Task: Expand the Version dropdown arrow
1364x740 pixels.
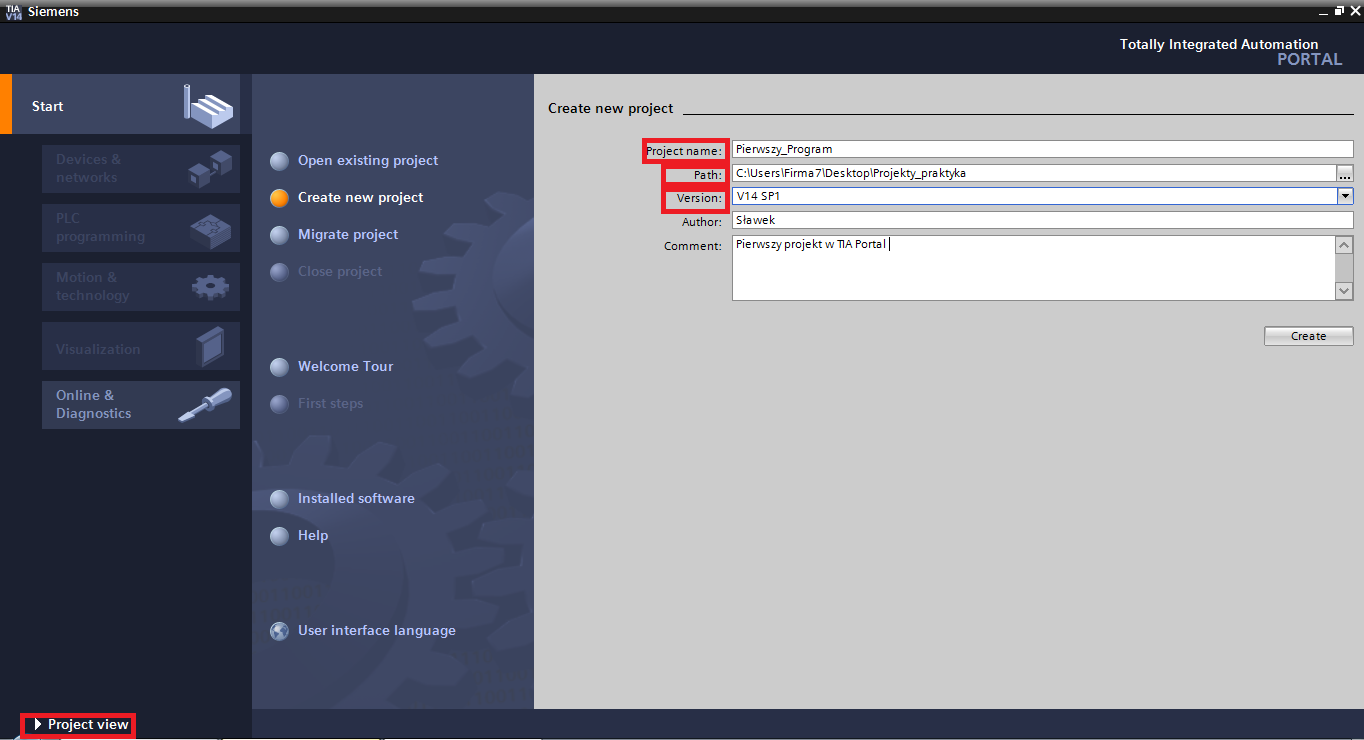Action: 1345,197
